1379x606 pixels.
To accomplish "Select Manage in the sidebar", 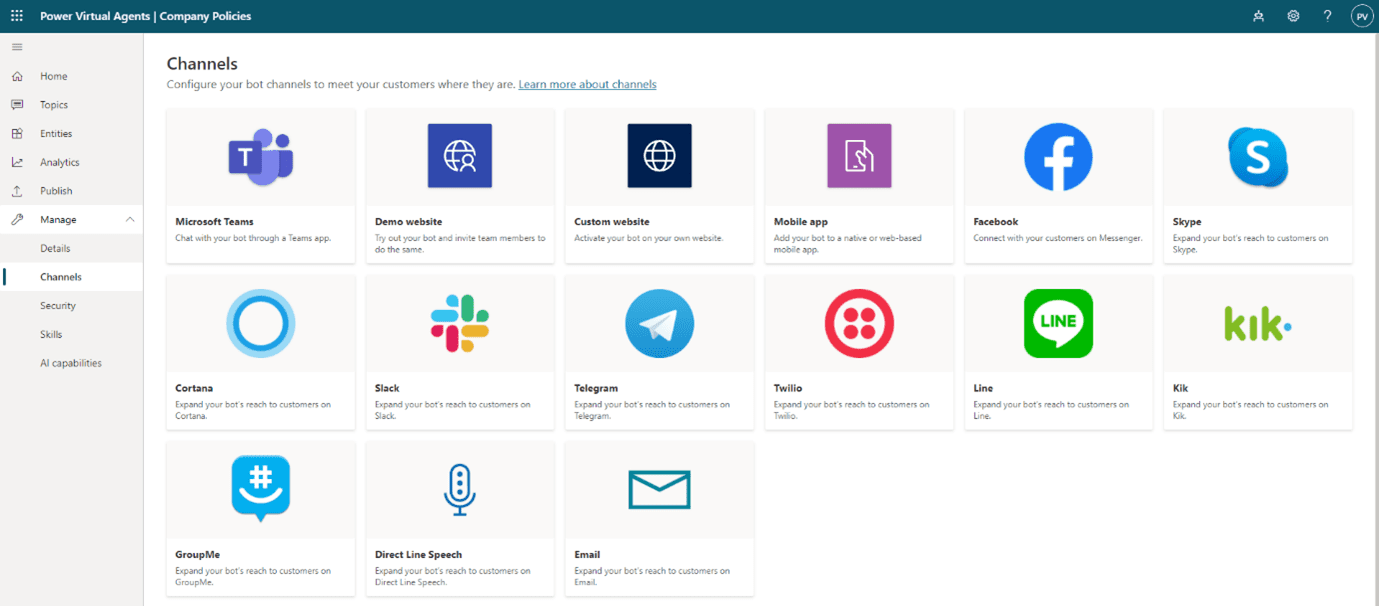I will 58,220.
